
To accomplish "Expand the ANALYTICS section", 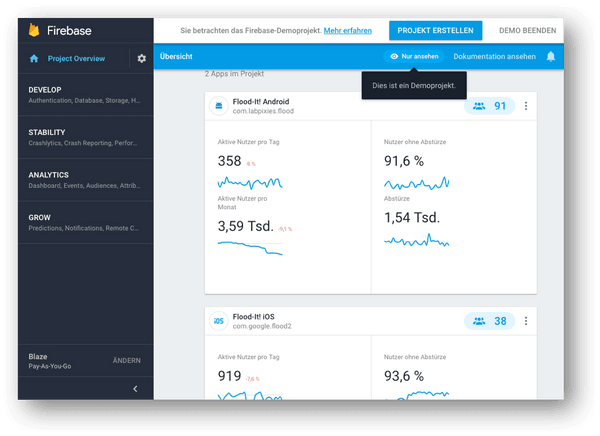I will click(86, 180).
